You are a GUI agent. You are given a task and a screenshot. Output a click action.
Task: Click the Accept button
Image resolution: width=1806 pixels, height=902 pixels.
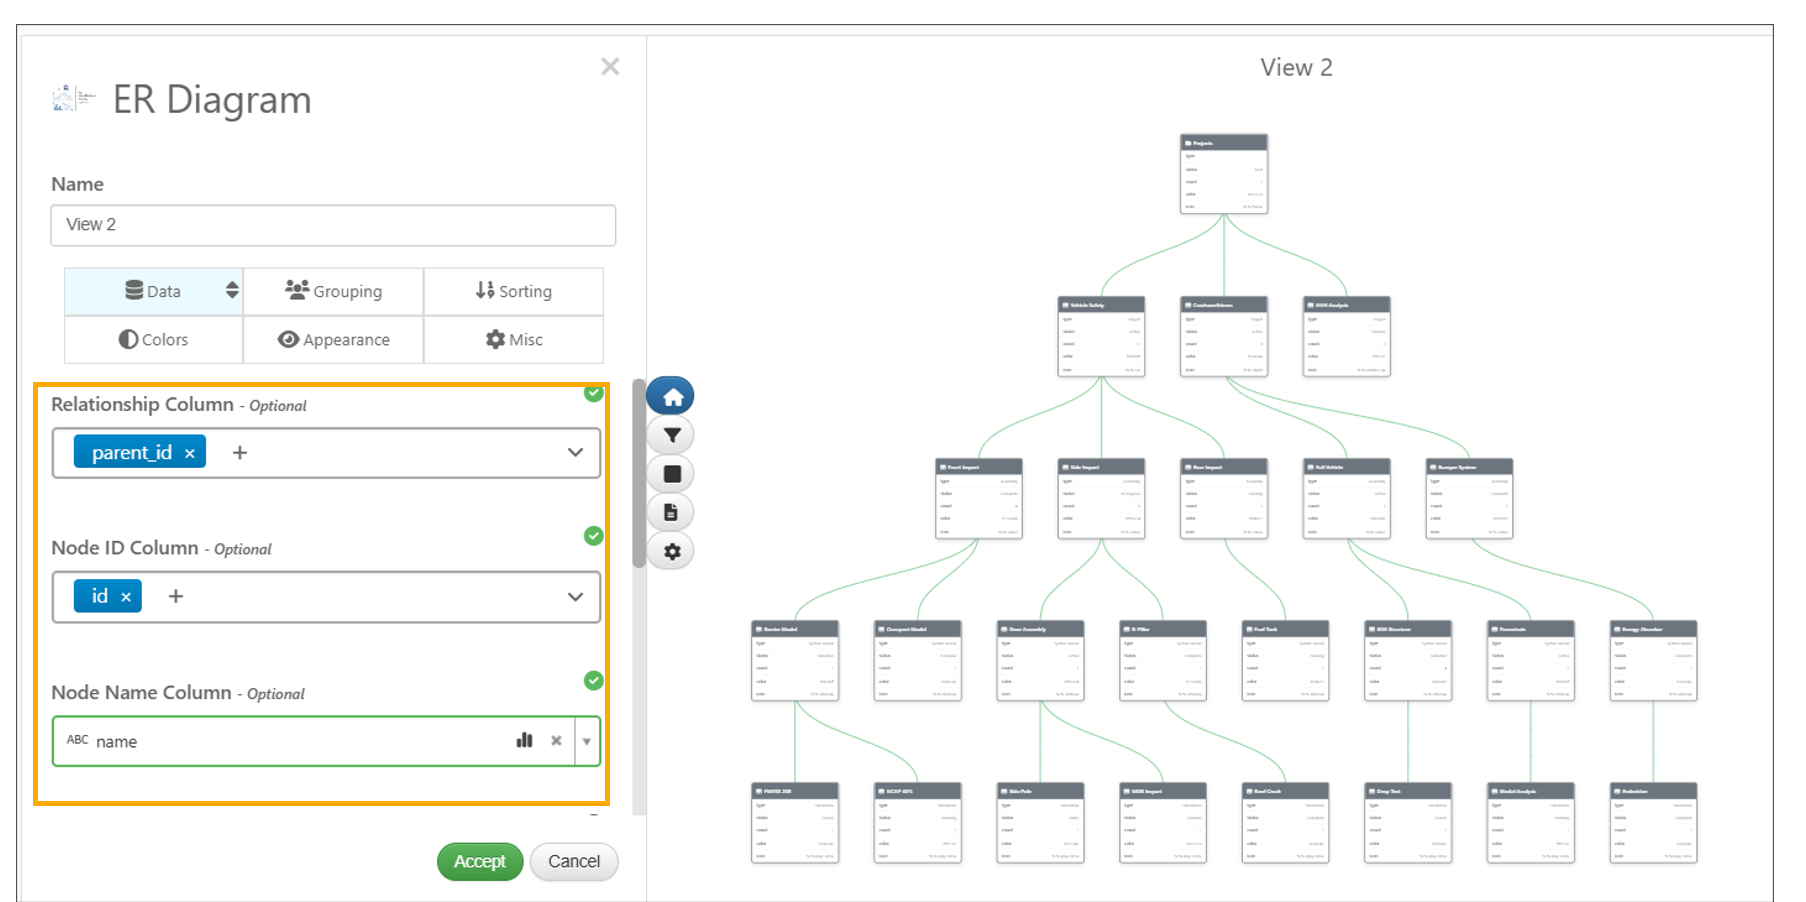(479, 861)
